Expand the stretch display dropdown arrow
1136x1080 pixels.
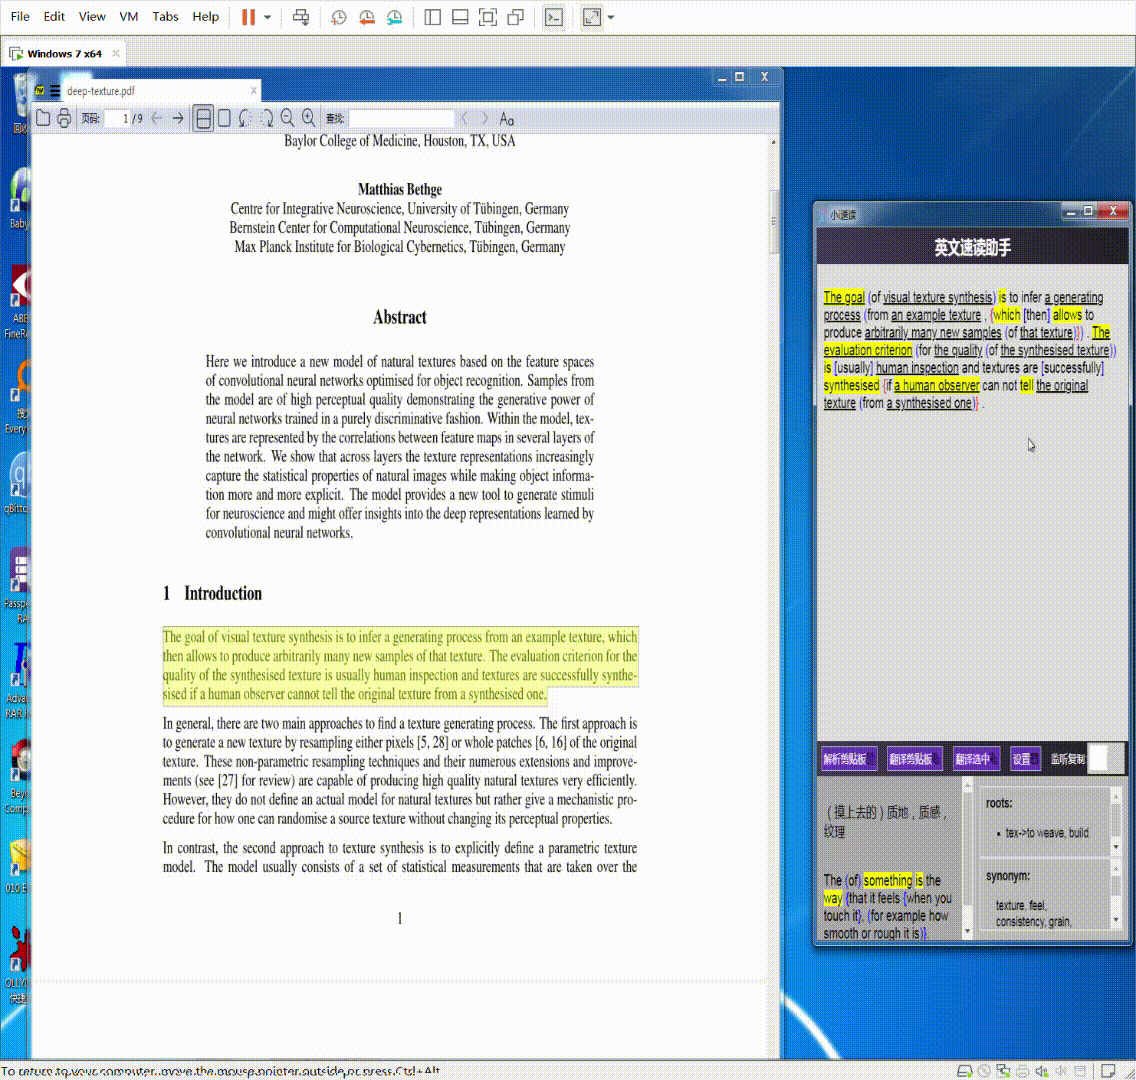611,17
